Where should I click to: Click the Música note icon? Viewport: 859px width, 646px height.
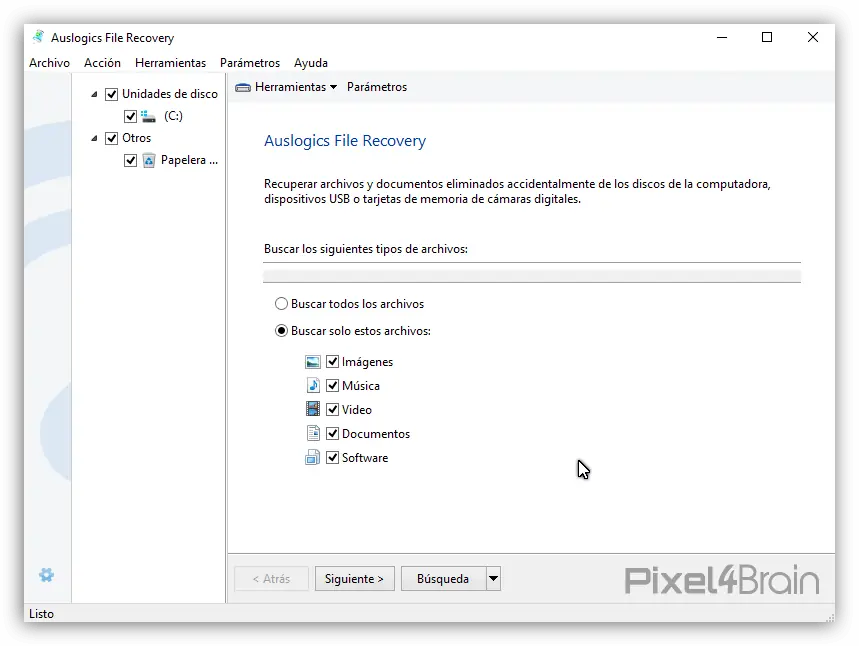(x=313, y=386)
